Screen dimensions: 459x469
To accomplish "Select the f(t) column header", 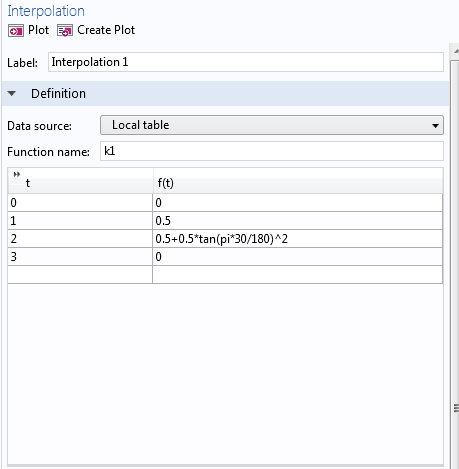I will 298,181.
